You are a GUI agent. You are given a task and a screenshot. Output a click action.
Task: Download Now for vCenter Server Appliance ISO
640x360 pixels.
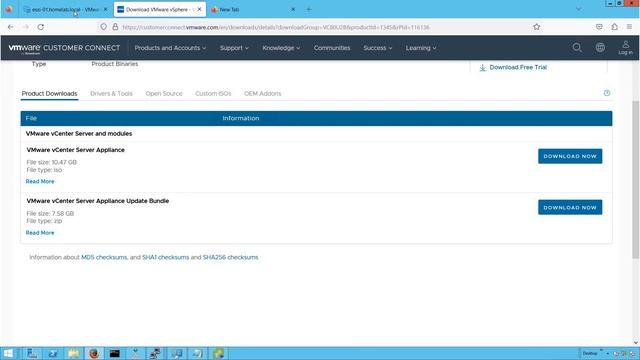570,156
